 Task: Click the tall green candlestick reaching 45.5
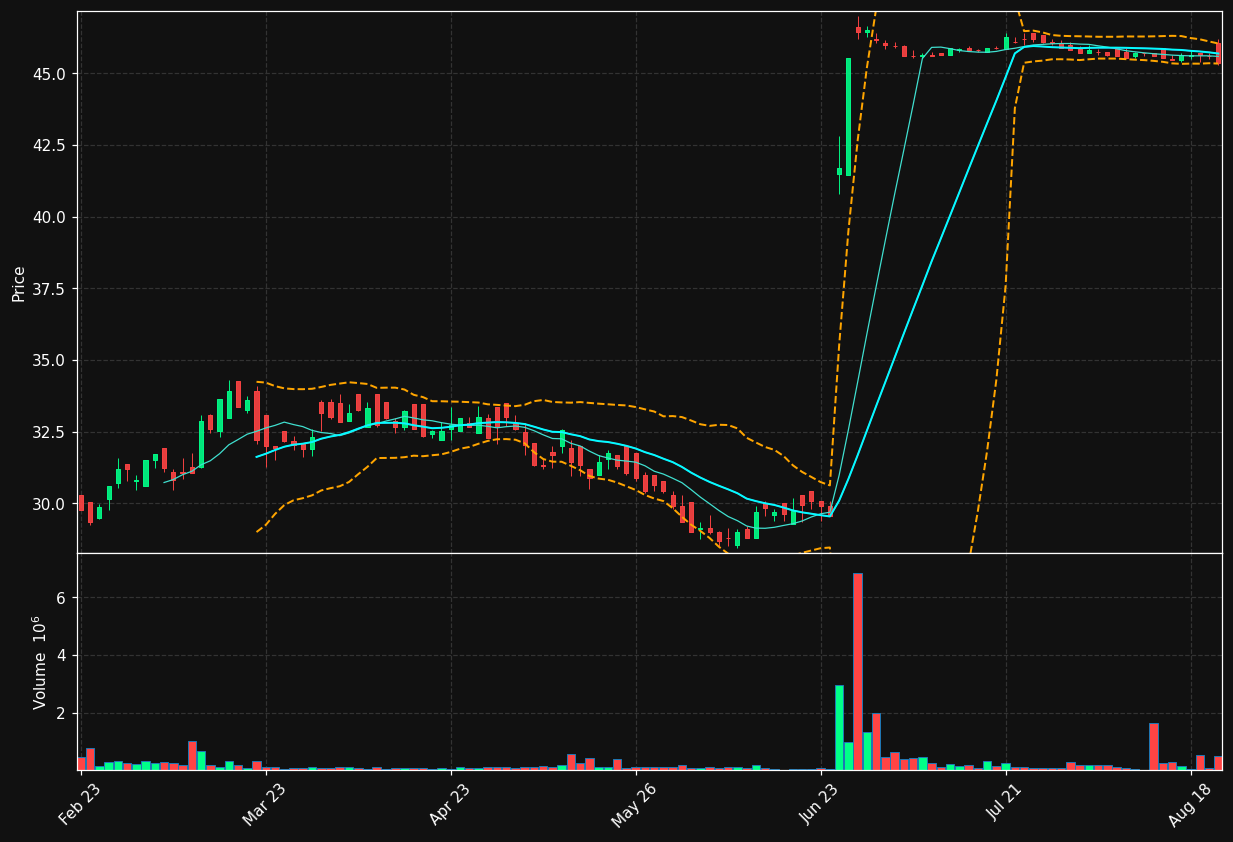[x=848, y=117]
